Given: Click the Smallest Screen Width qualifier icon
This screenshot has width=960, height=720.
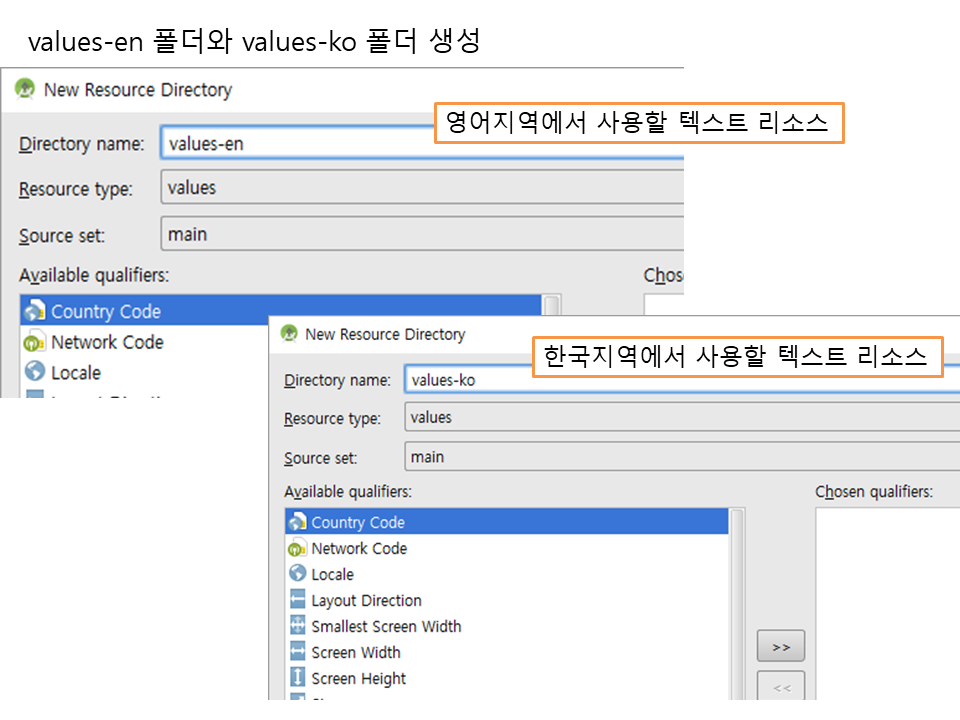Looking at the screenshot, I should 297,626.
